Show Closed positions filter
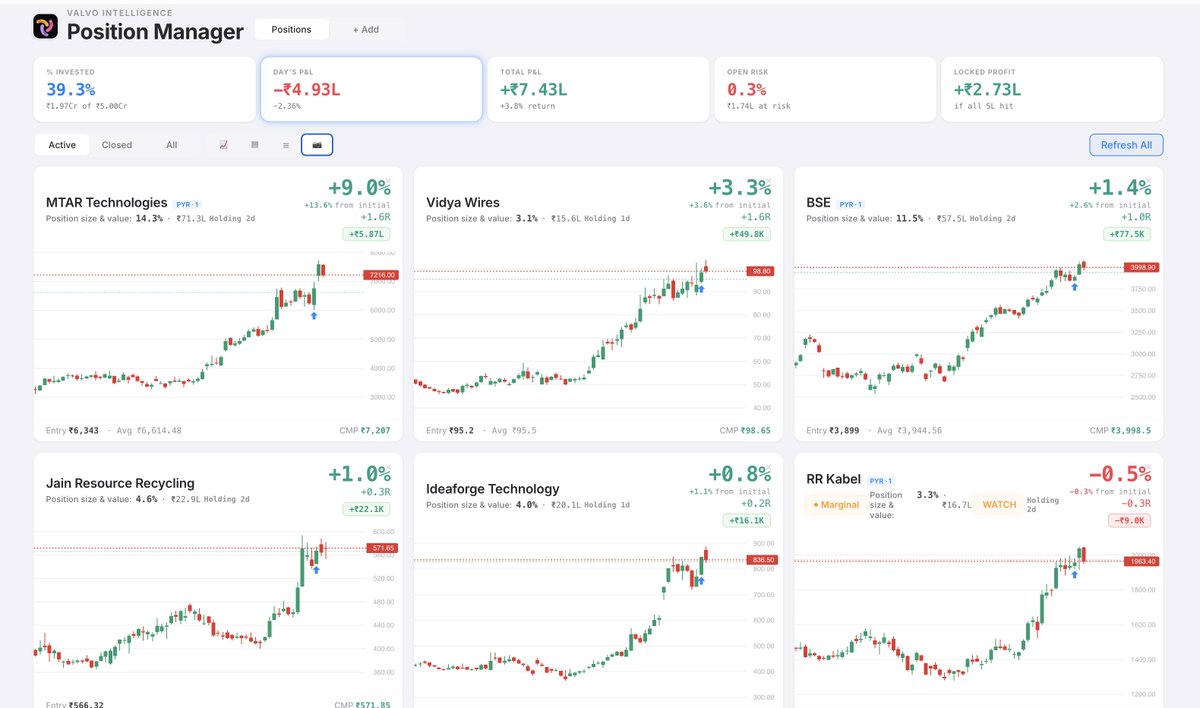Image resolution: width=1200 pixels, height=708 pixels. click(117, 145)
